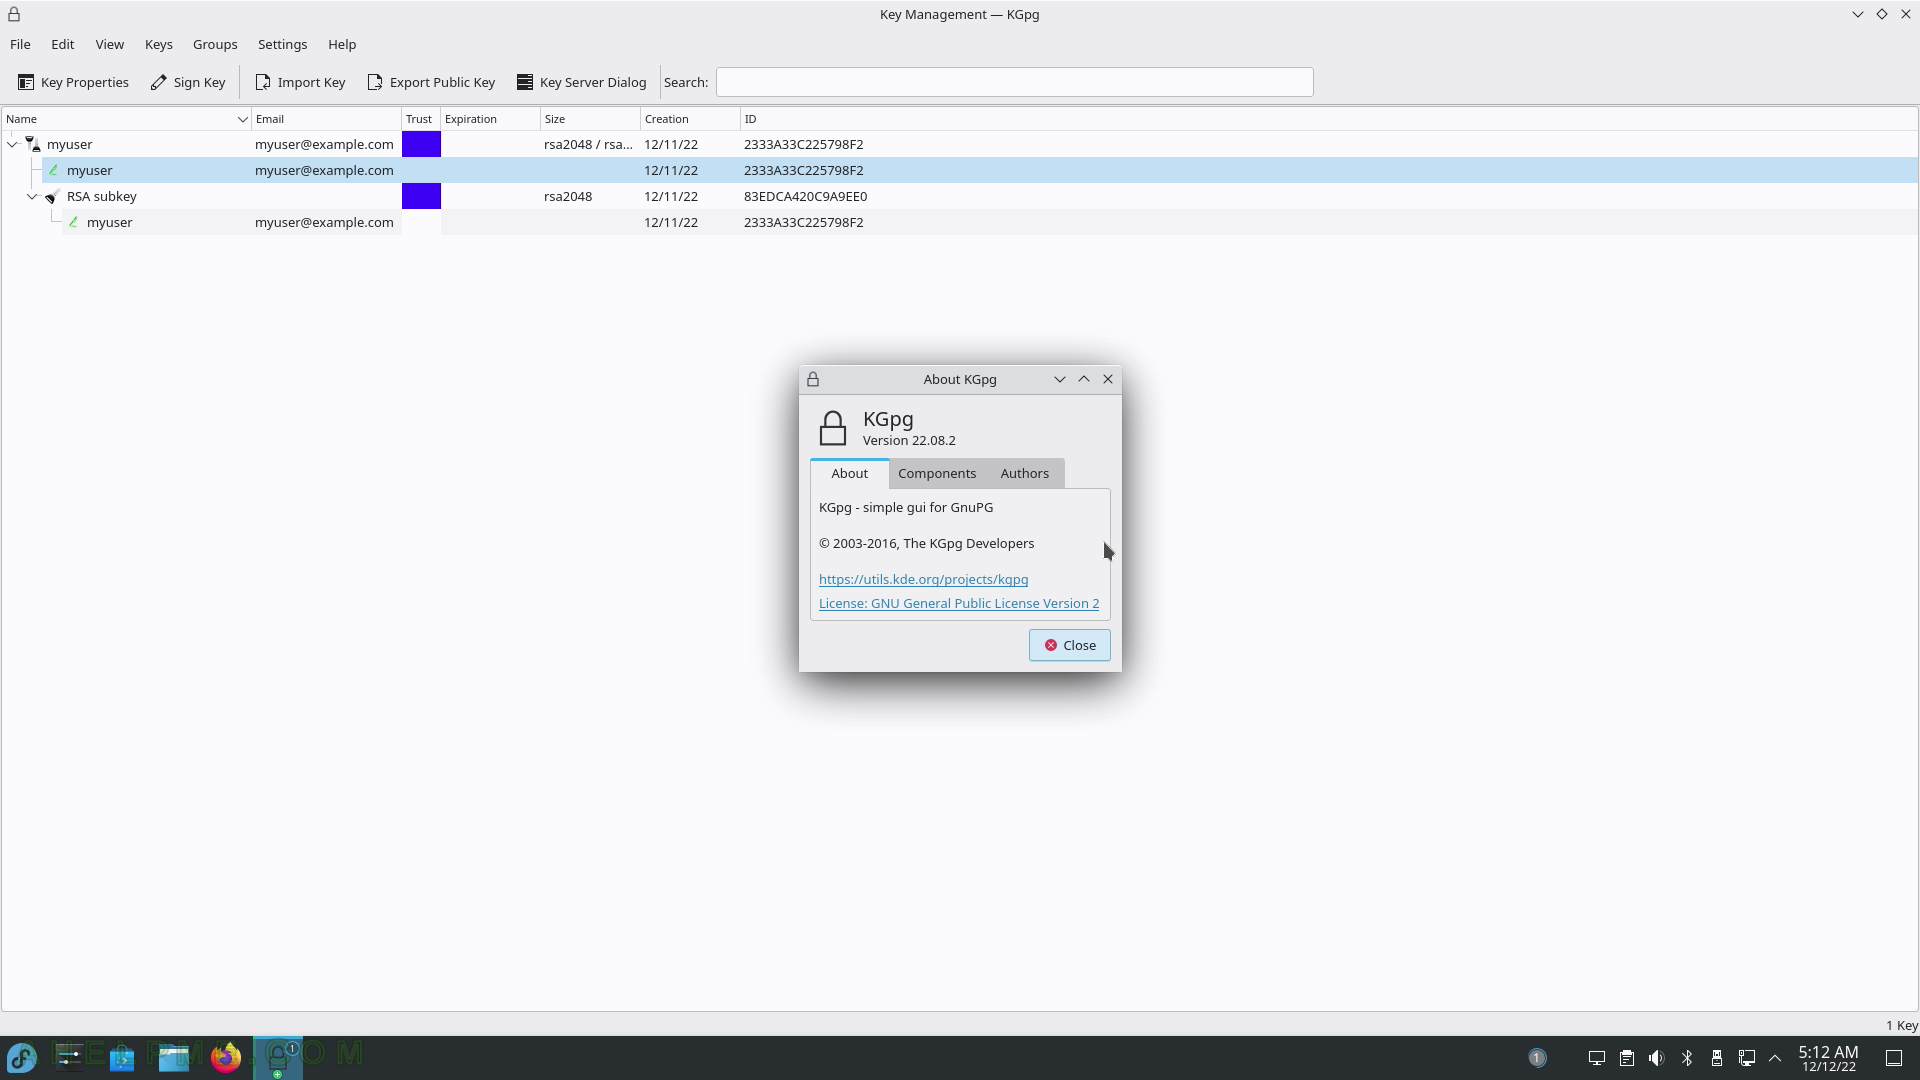The width and height of the screenshot is (1920, 1080).
Task: Click the 1 Key status bar text
Action: (x=1901, y=1025)
